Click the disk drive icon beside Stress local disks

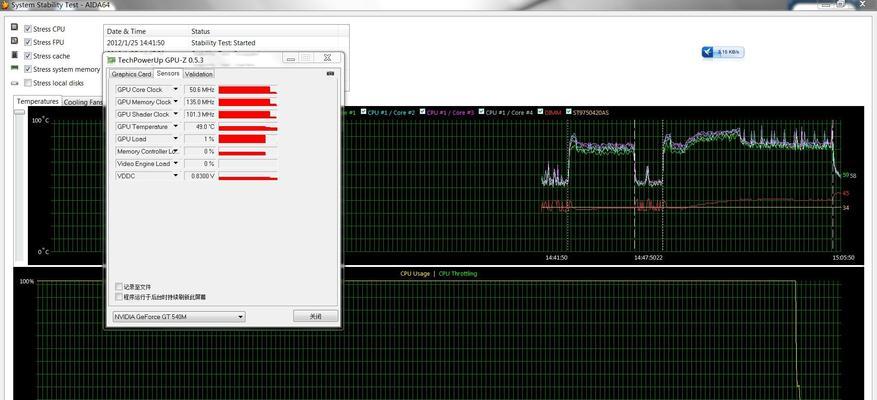[x=14, y=83]
